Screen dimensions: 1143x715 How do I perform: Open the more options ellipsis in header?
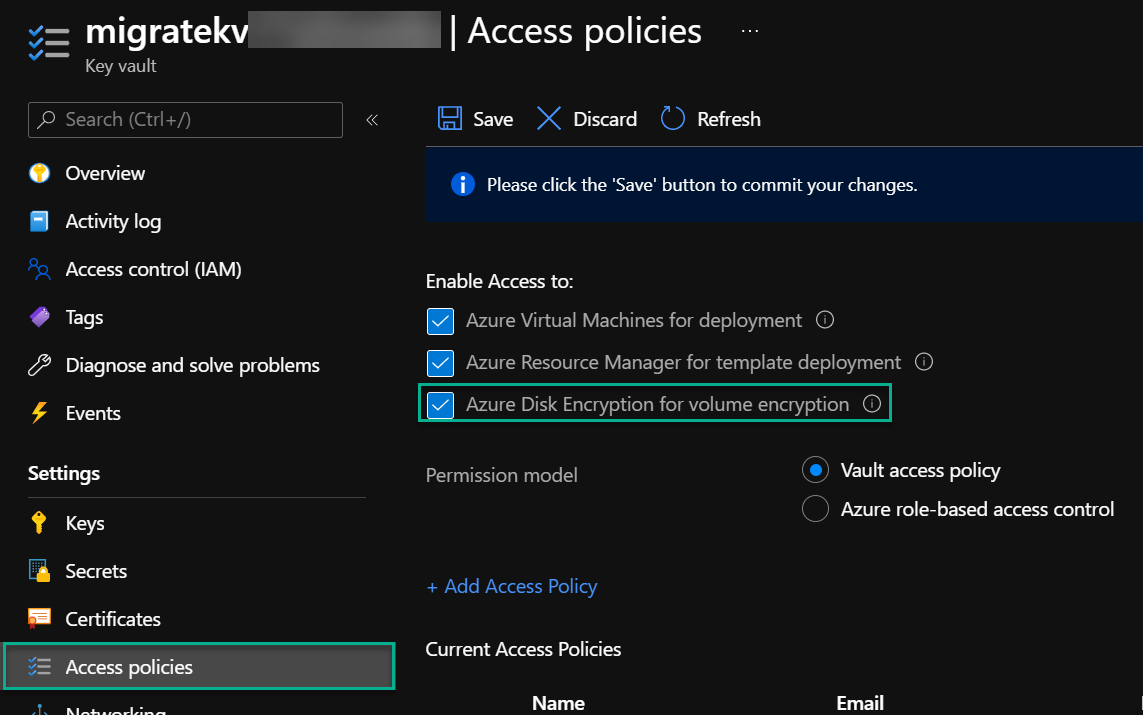point(750,31)
